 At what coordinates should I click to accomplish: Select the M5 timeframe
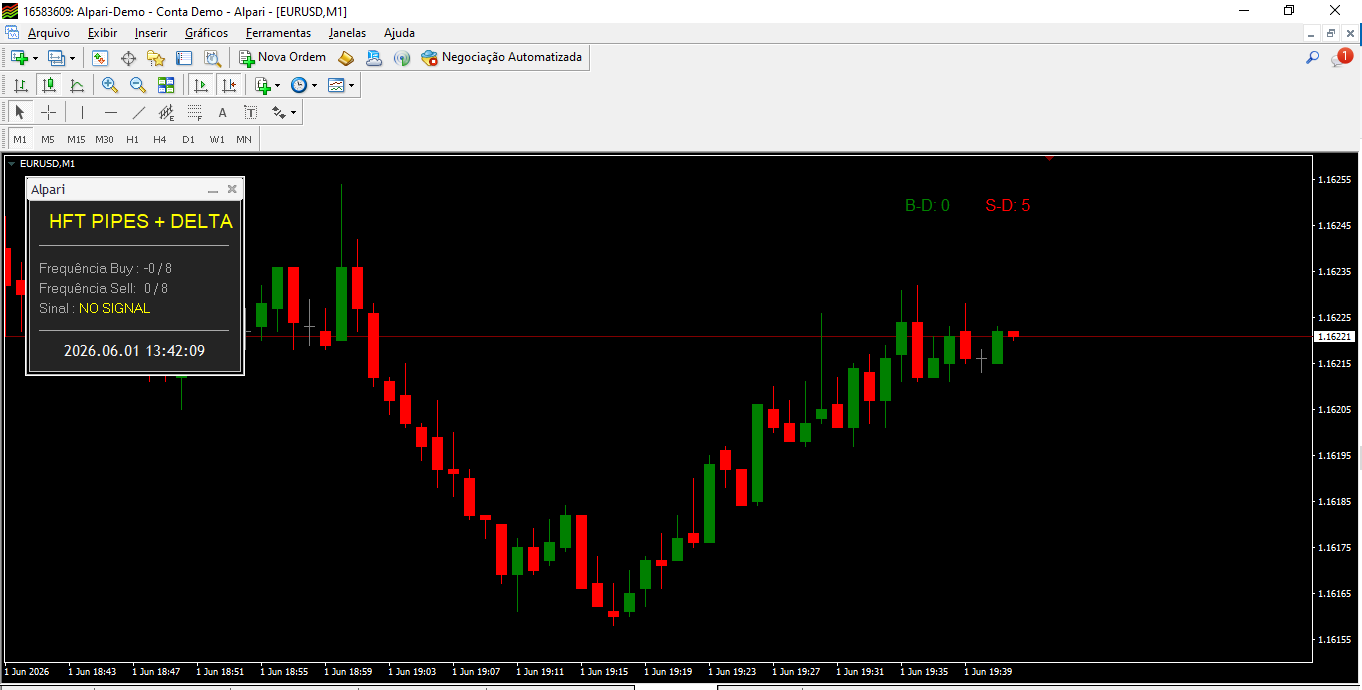48,139
